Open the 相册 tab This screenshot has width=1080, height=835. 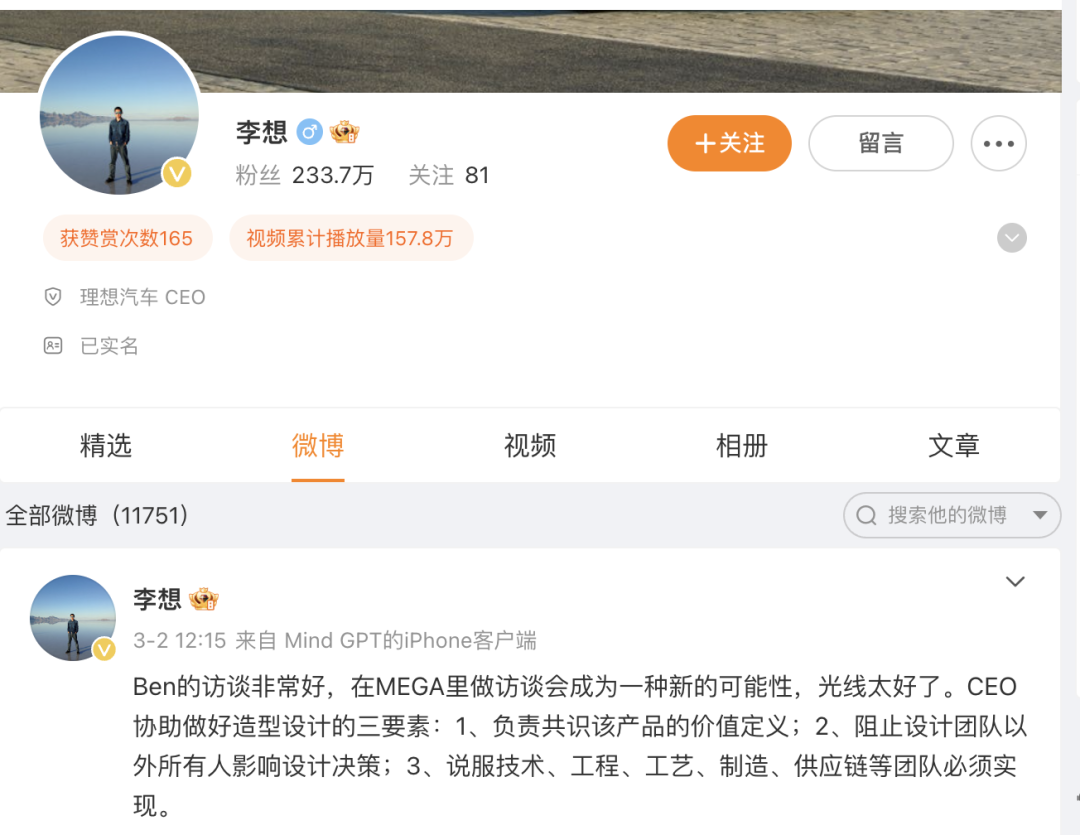tap(742, 445)
